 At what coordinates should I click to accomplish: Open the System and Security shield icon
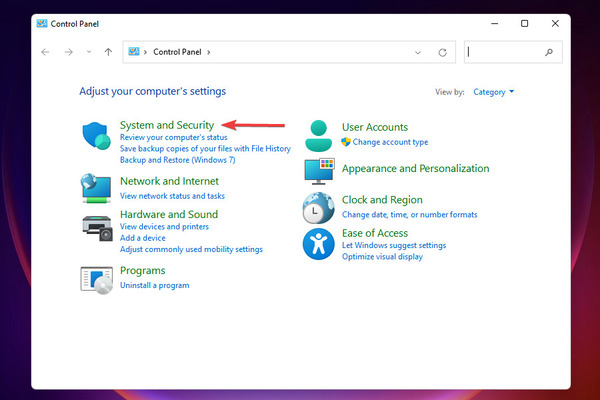[x=96, y=136]
